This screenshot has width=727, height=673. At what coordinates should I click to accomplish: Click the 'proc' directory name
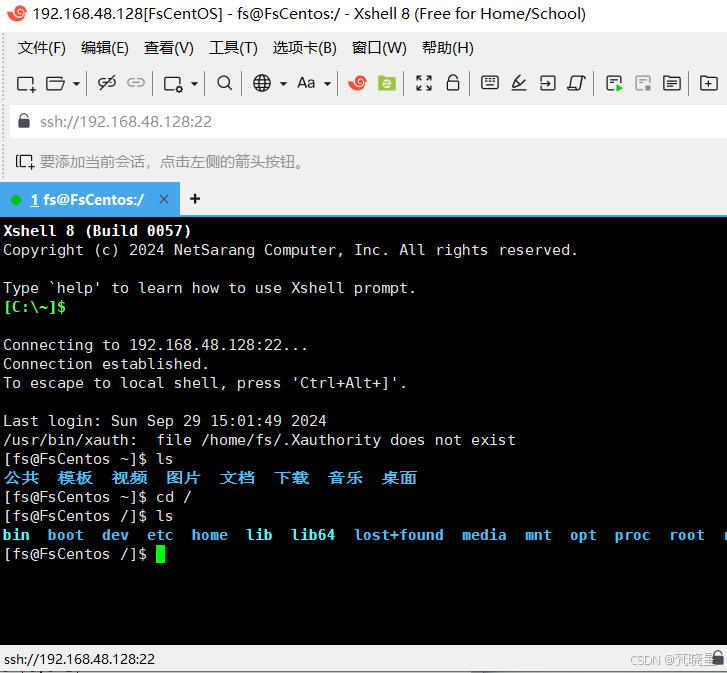632,535
